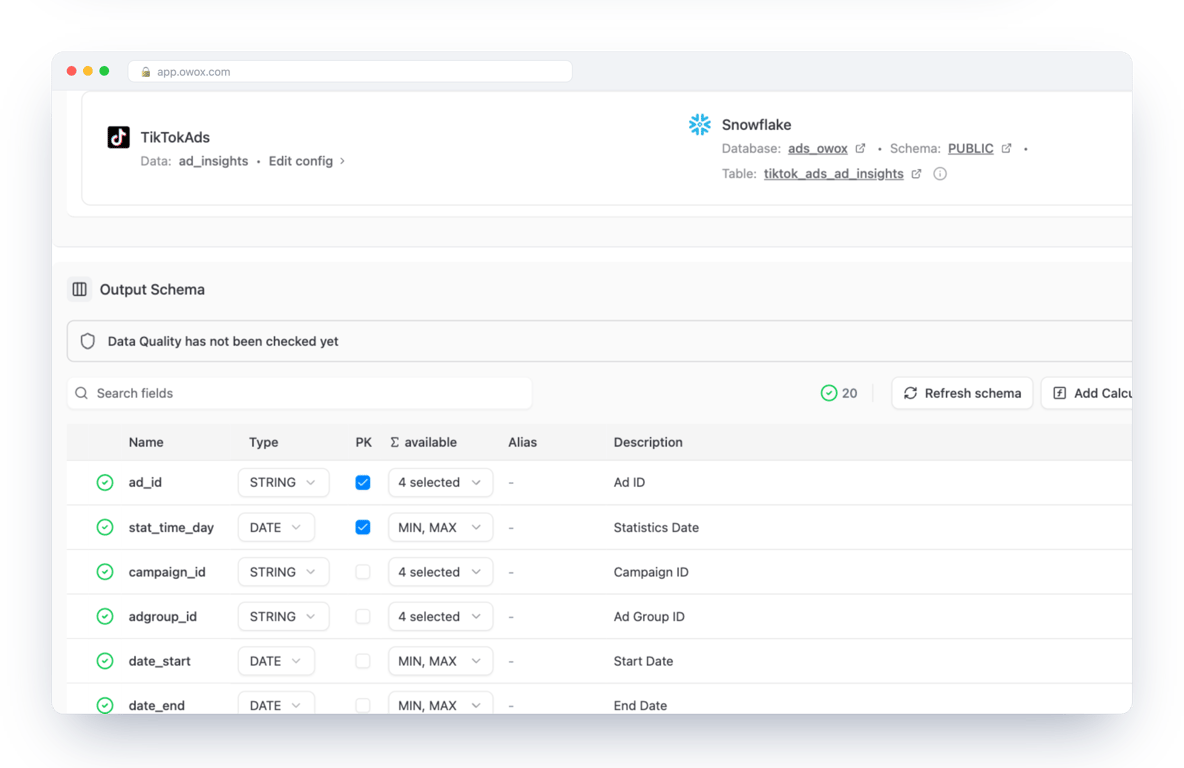Click the Refresh schema button
Viewport: 1184px width, 768px height.
[x=962, y=393]
